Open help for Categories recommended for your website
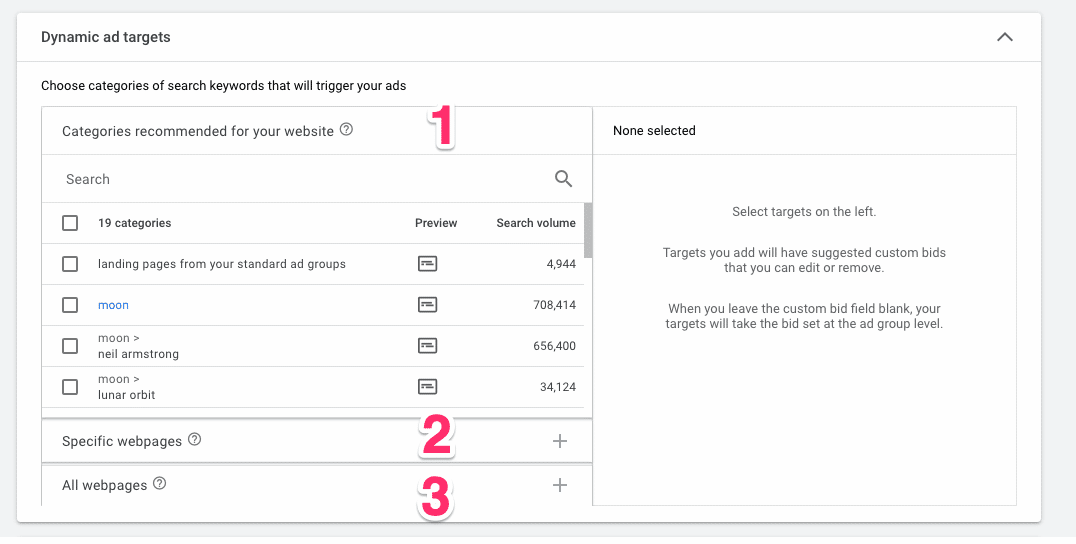 (x=347, y=129)
